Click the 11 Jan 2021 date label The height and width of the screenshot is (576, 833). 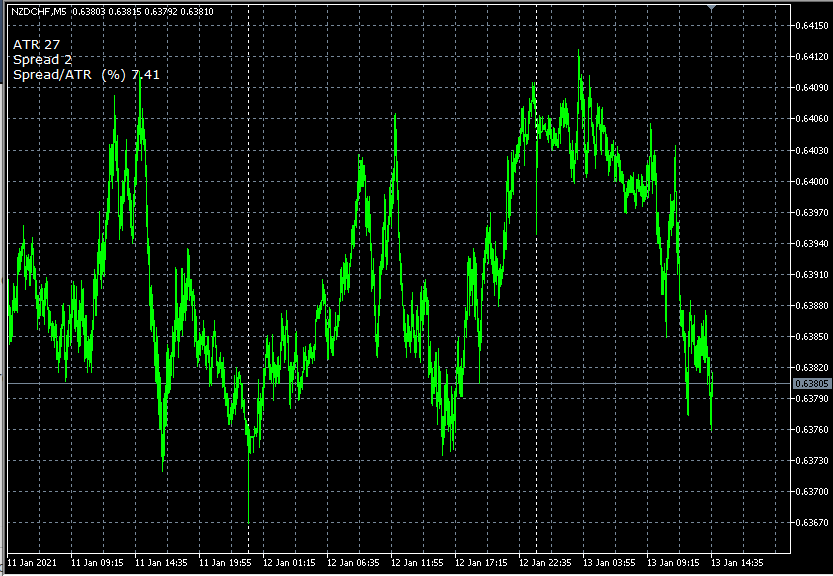31,563
